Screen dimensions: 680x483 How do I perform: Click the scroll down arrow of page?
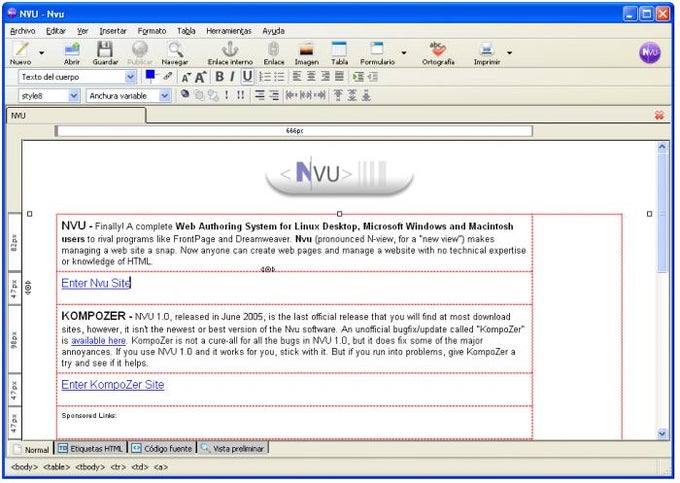click(662, 433)
